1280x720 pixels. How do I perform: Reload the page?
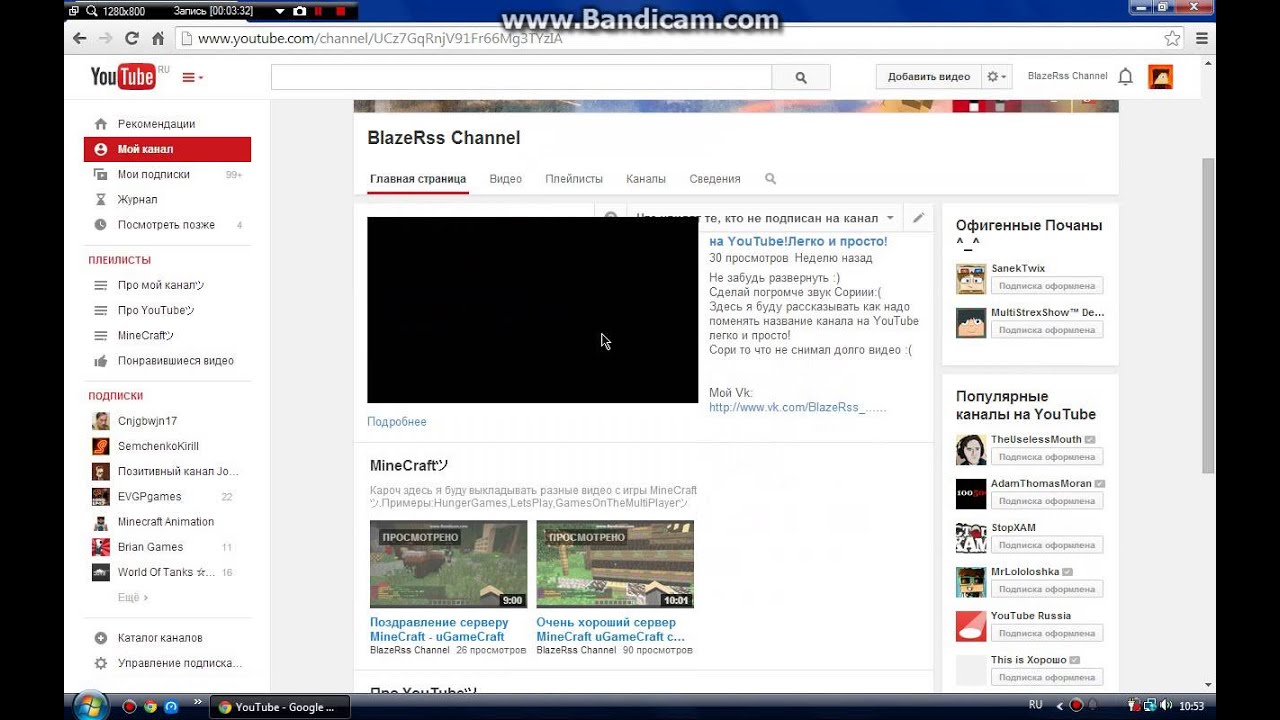tap(131, 38)
